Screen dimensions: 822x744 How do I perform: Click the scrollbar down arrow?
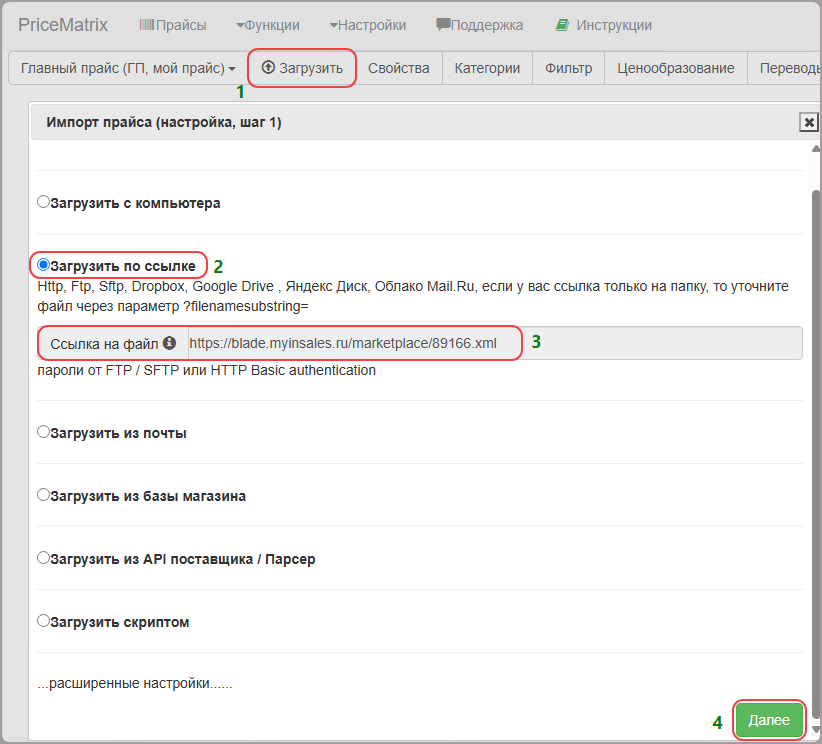(x=816, y=730)
